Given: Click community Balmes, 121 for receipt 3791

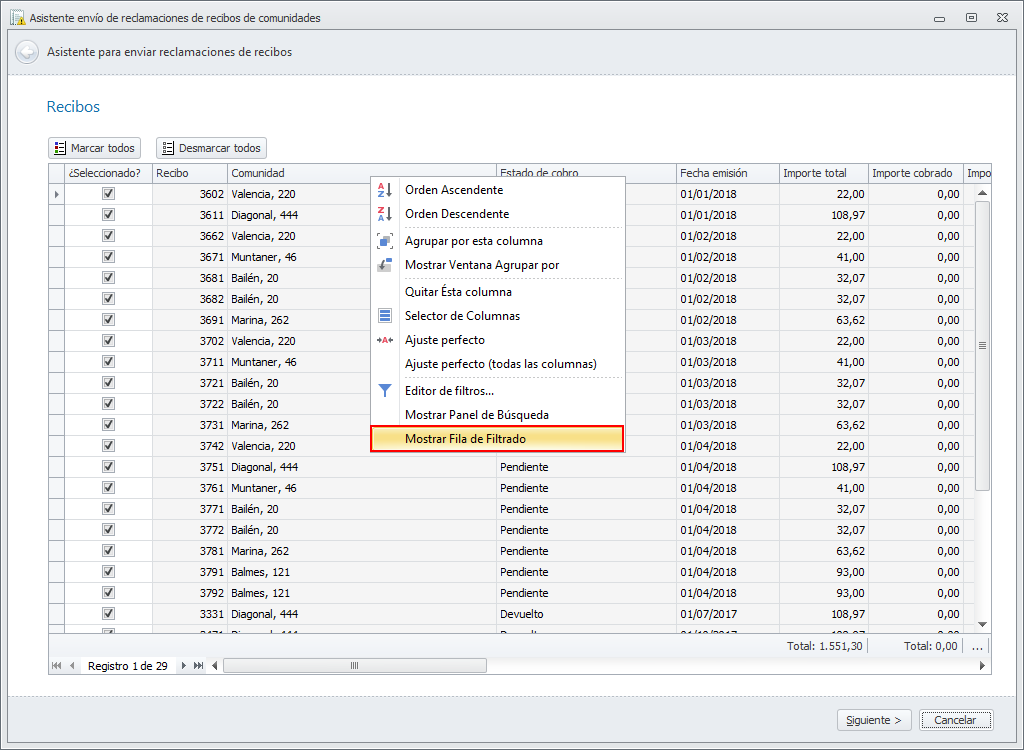Looking at the screenshot, I should coord(362,572).
